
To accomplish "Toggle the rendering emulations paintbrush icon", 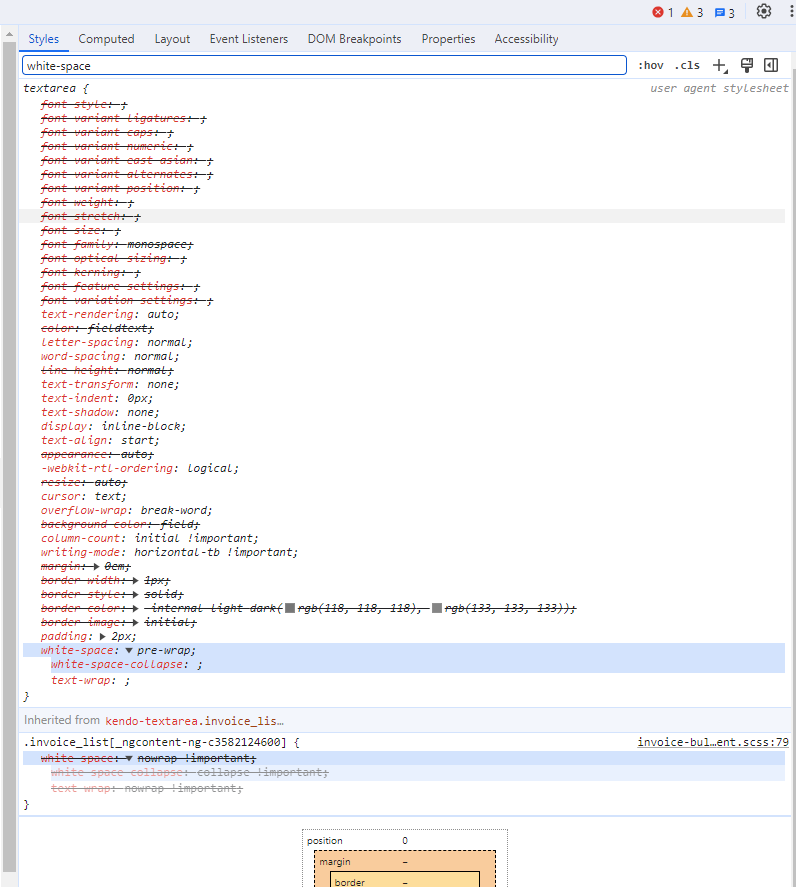I will point(746,65).
